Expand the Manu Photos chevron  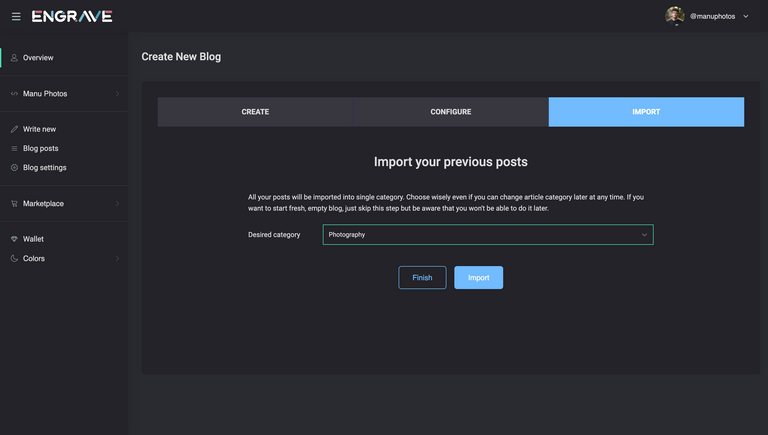pyautogui.click(x=118, y=94)
